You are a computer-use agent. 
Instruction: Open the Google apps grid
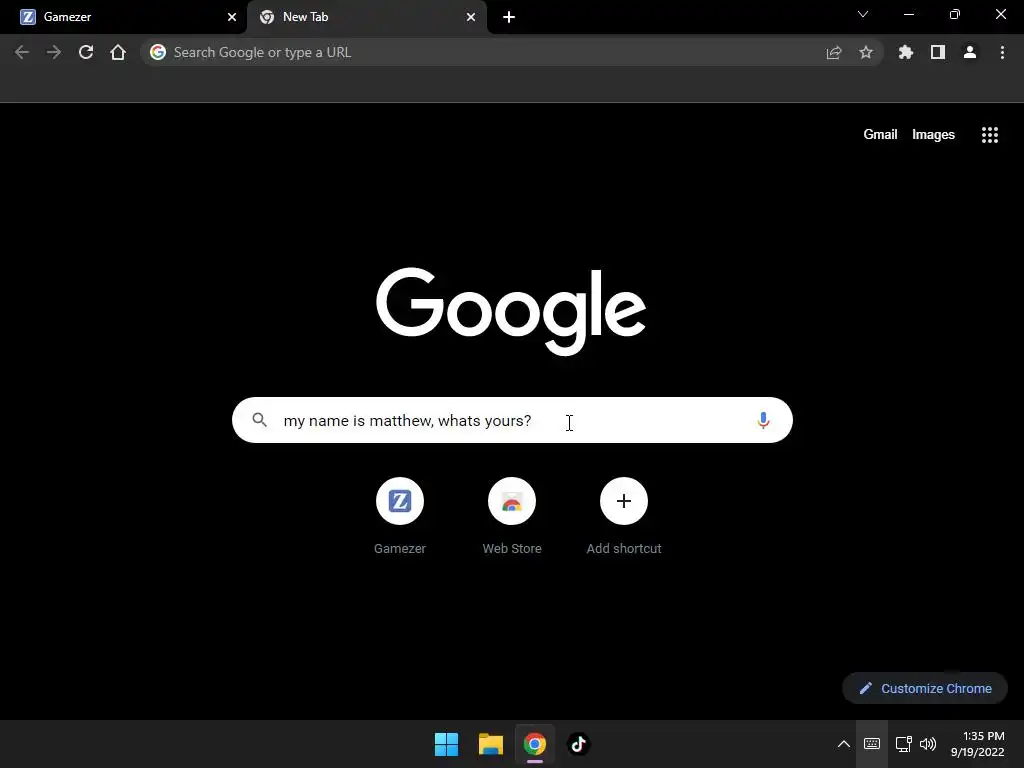[x=990, y=135]
